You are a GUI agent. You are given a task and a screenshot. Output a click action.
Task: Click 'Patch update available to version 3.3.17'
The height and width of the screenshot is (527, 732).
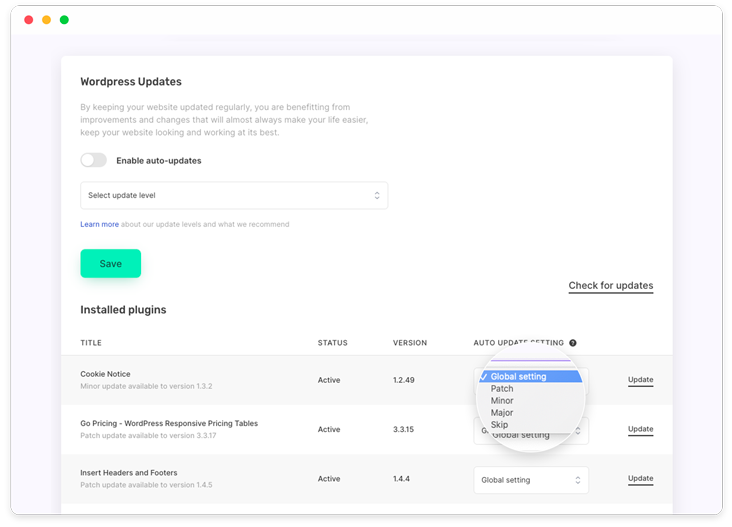coord(148,436)
